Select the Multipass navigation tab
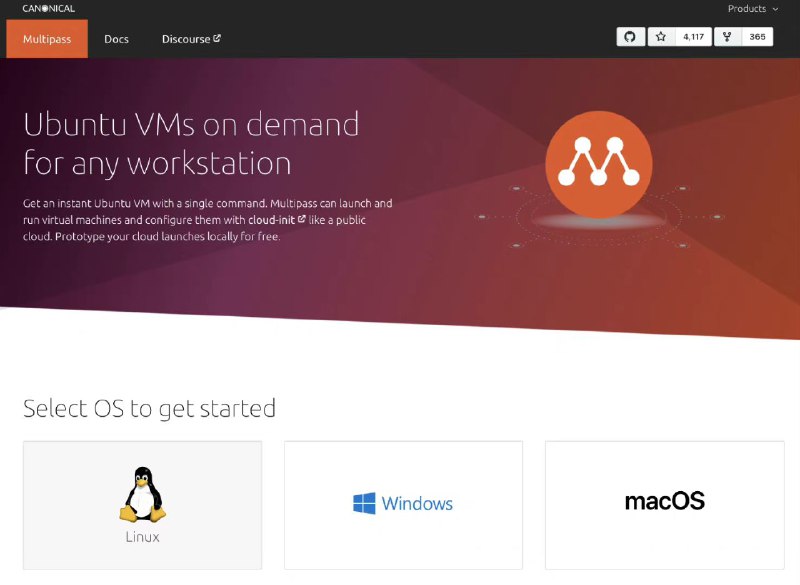This screenshot has width=800, height=585. coord(46,39)
